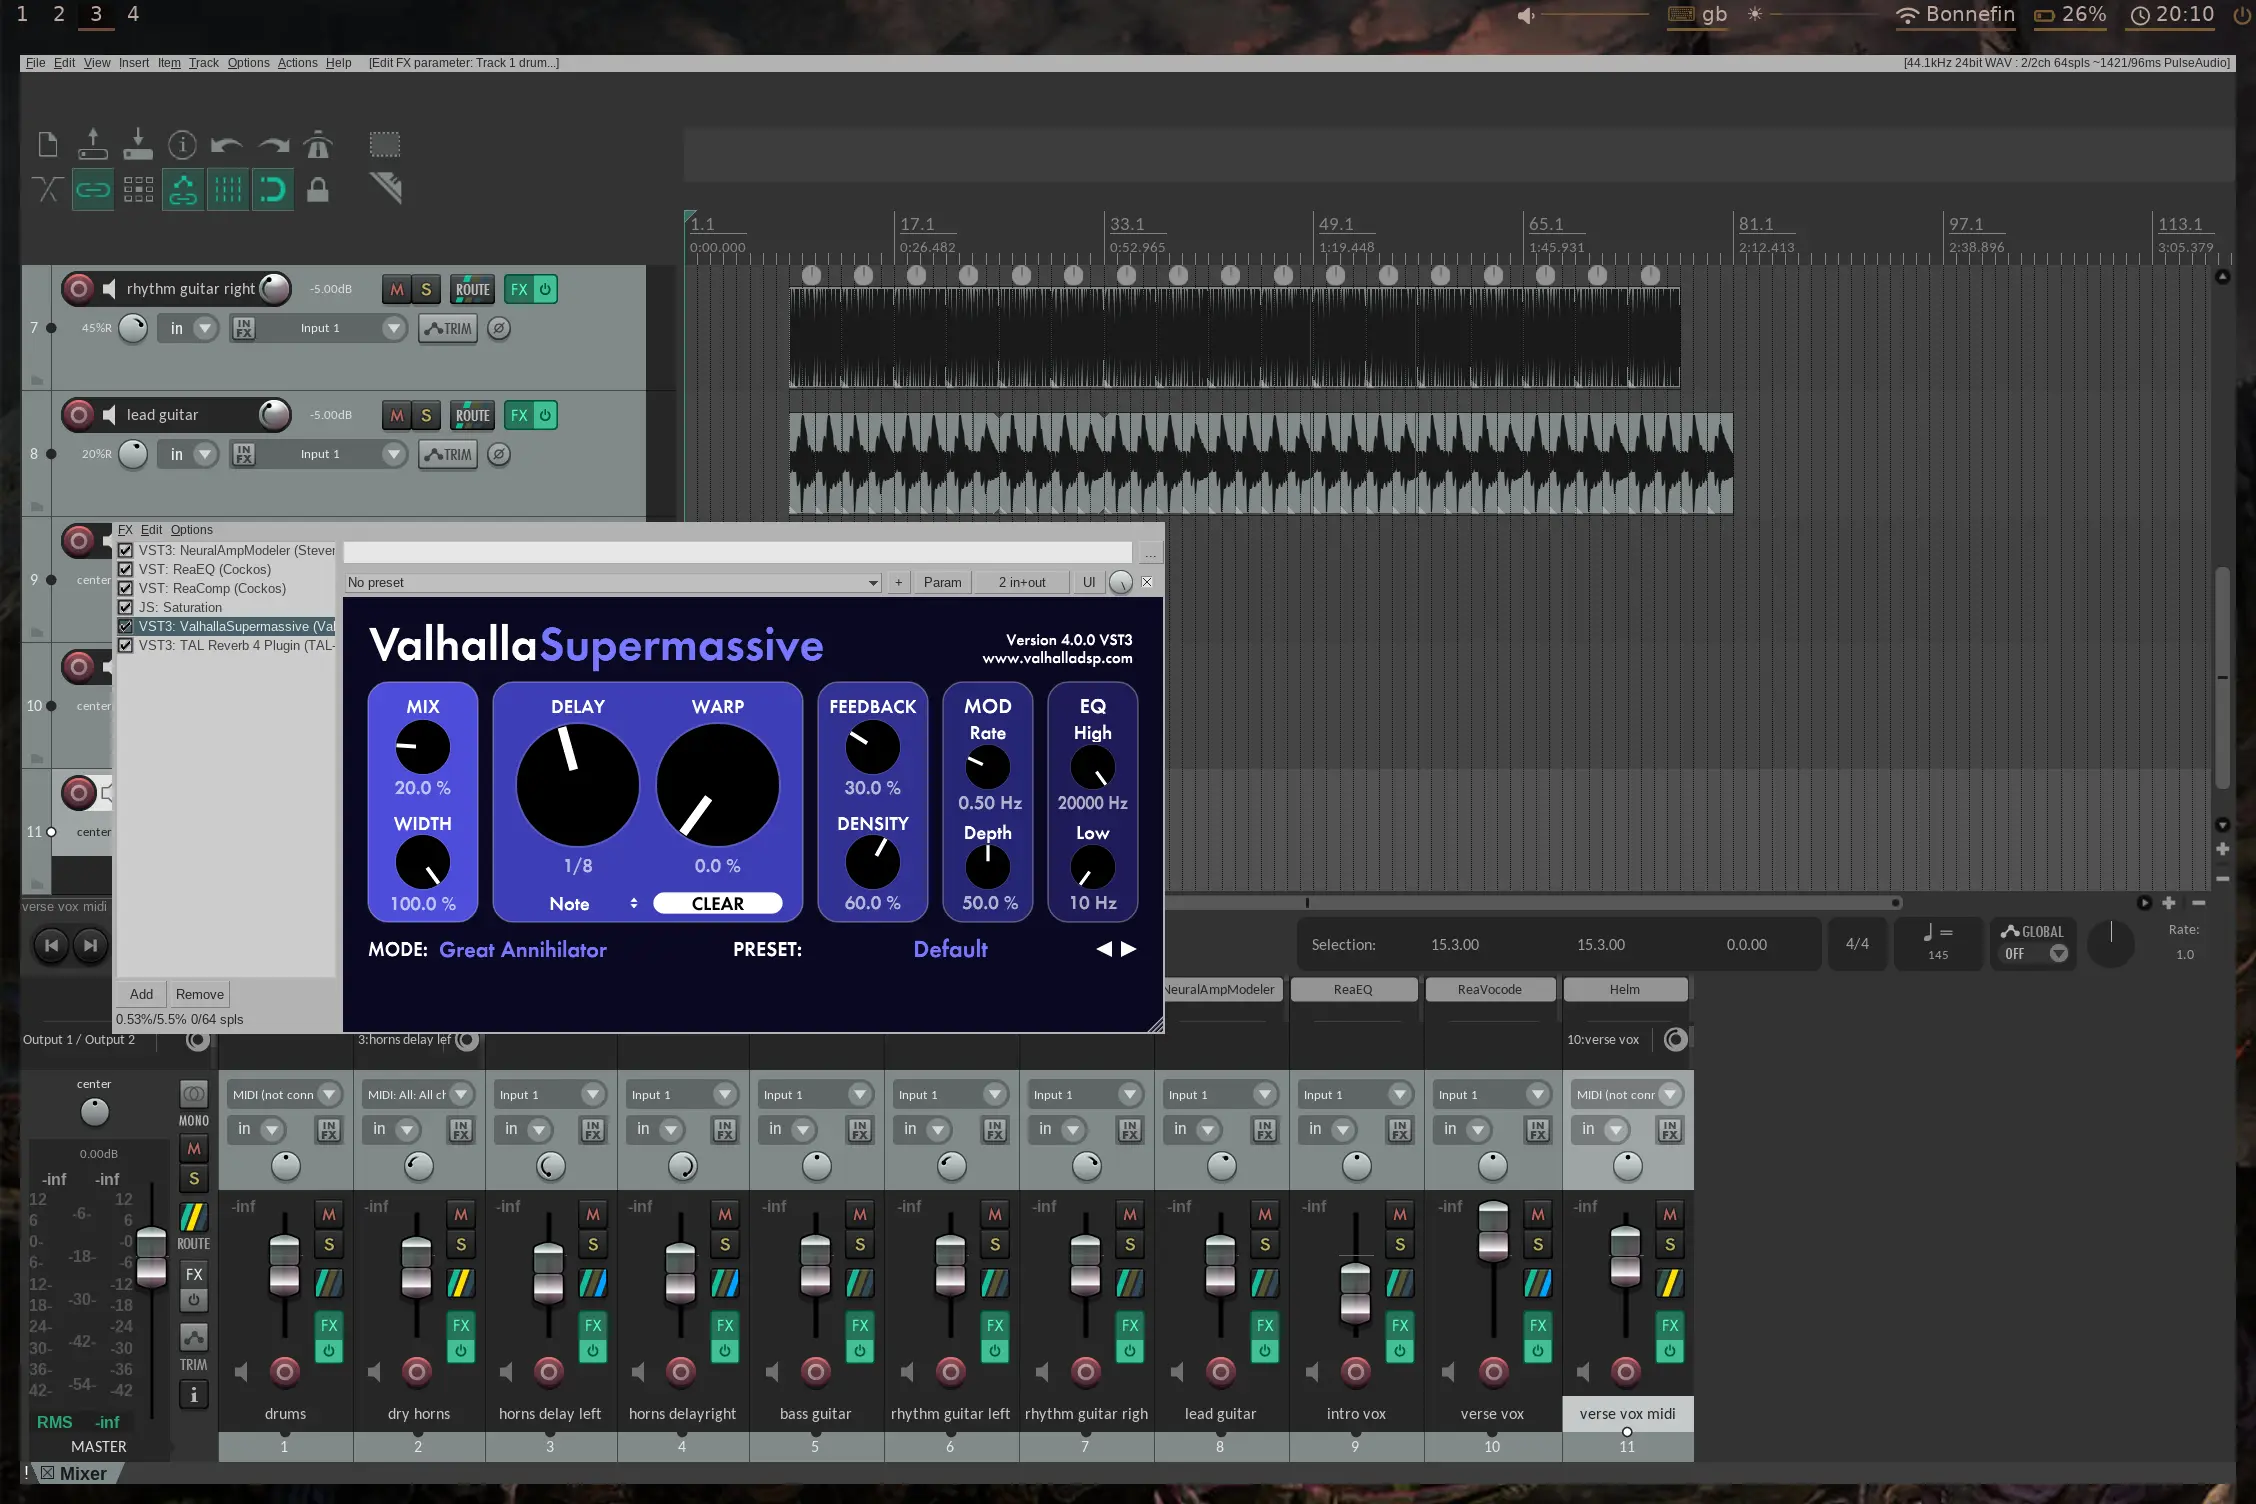Record-arm the rhythm guitar right track
The height and width of the screenshot is (1504, 2256).
[78, 289]
